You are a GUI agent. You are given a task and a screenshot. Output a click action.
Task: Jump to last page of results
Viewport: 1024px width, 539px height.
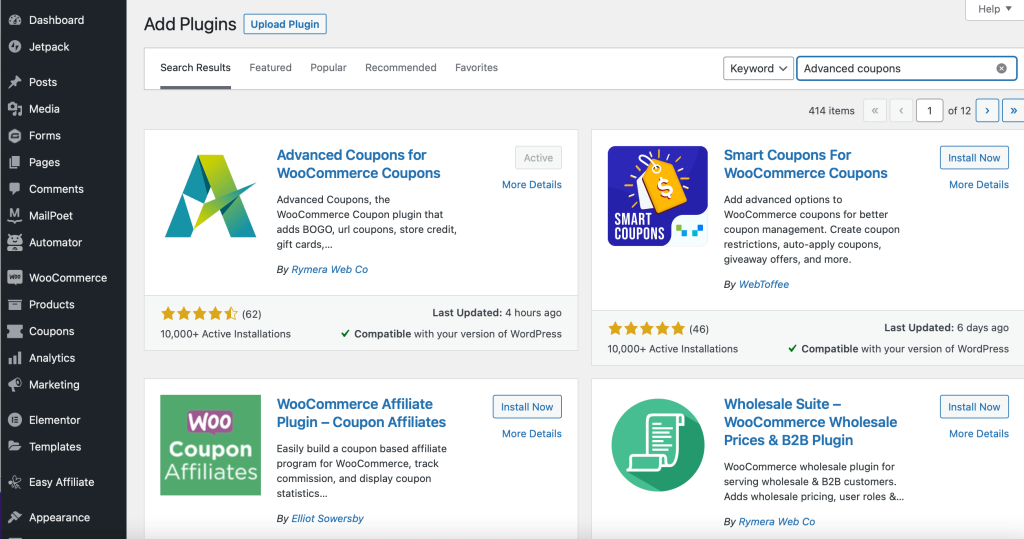[1013, 110]
